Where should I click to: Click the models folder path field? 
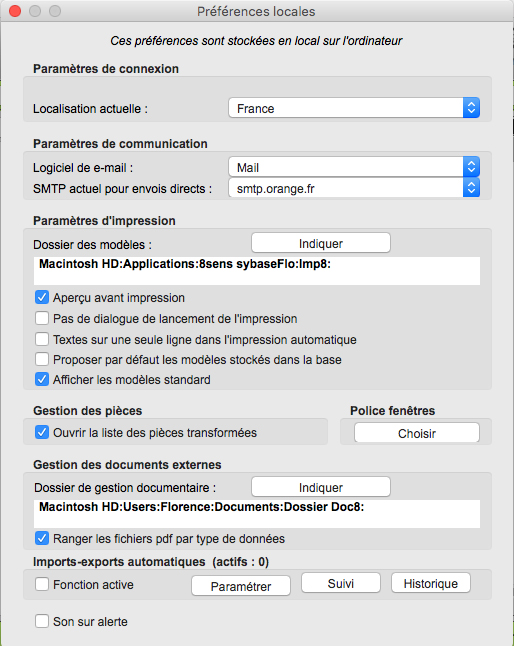(257, 271)
